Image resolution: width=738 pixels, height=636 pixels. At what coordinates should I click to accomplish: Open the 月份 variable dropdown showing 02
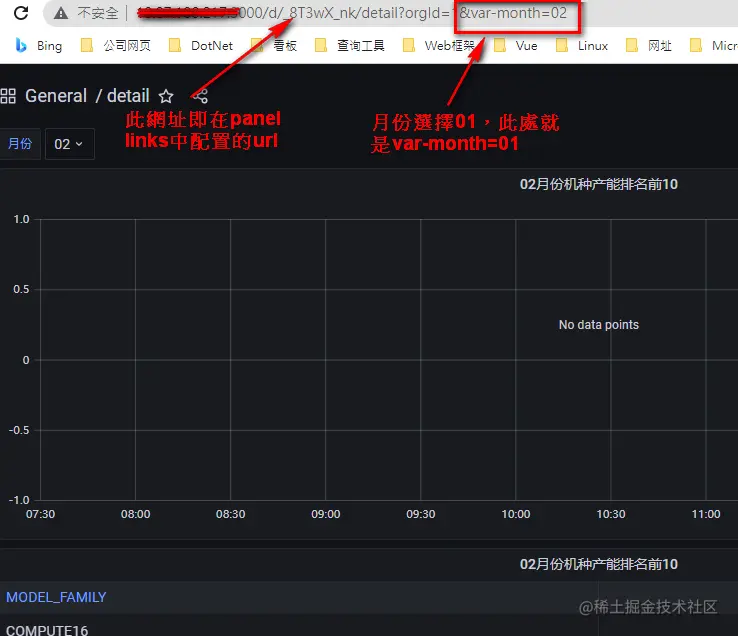pyautogui.click(x=70, y=144)
